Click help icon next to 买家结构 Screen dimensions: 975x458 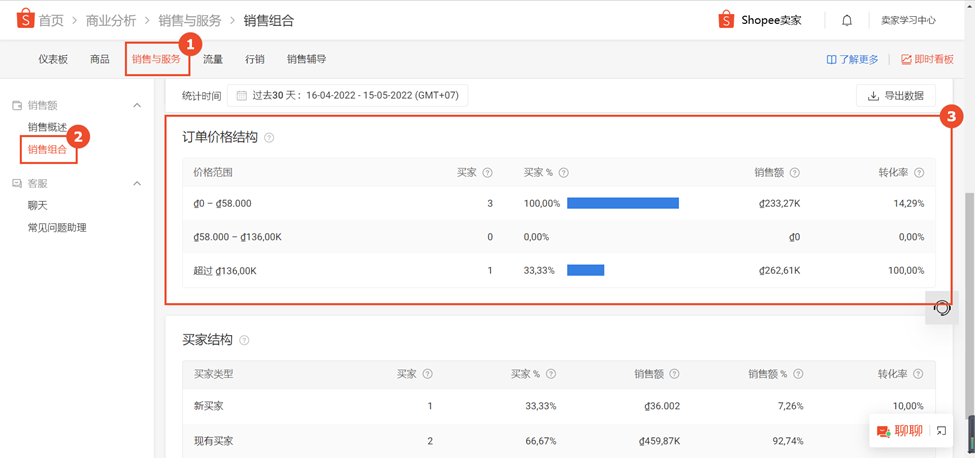(244, 341)
